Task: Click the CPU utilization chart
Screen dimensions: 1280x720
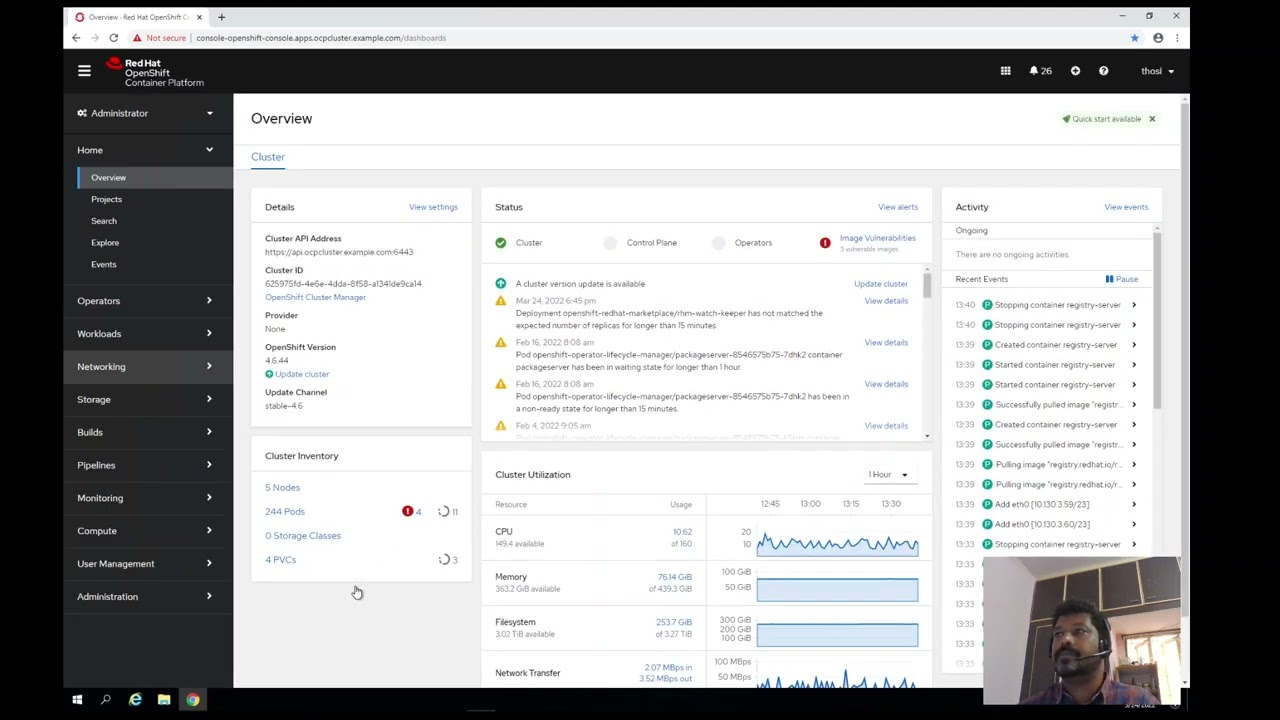Action: 837,544
